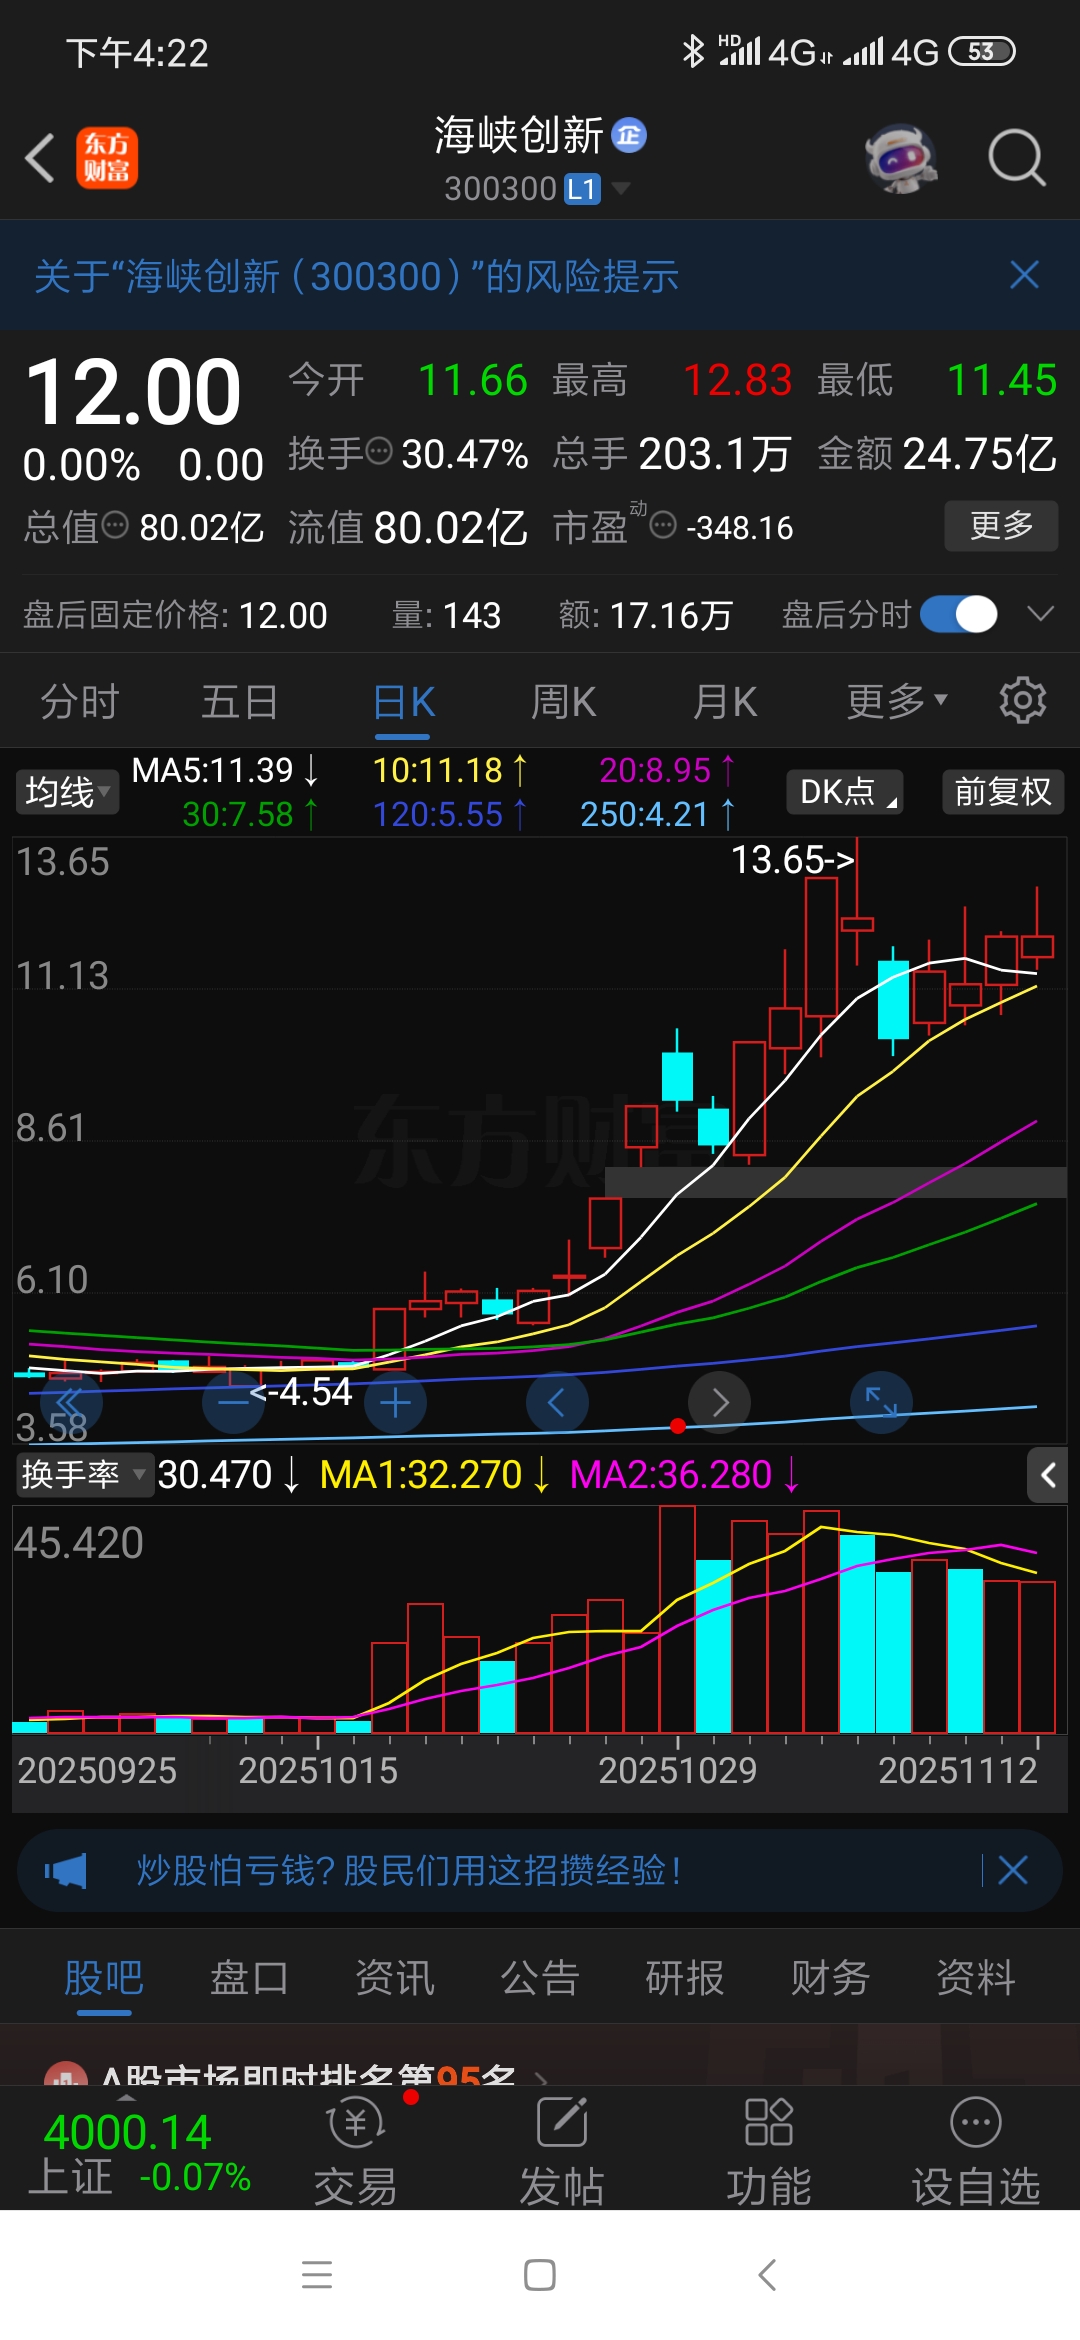Switch to the 分时 chart tab
This screenshot has height=2340, width=1080.
coord(80,702)
